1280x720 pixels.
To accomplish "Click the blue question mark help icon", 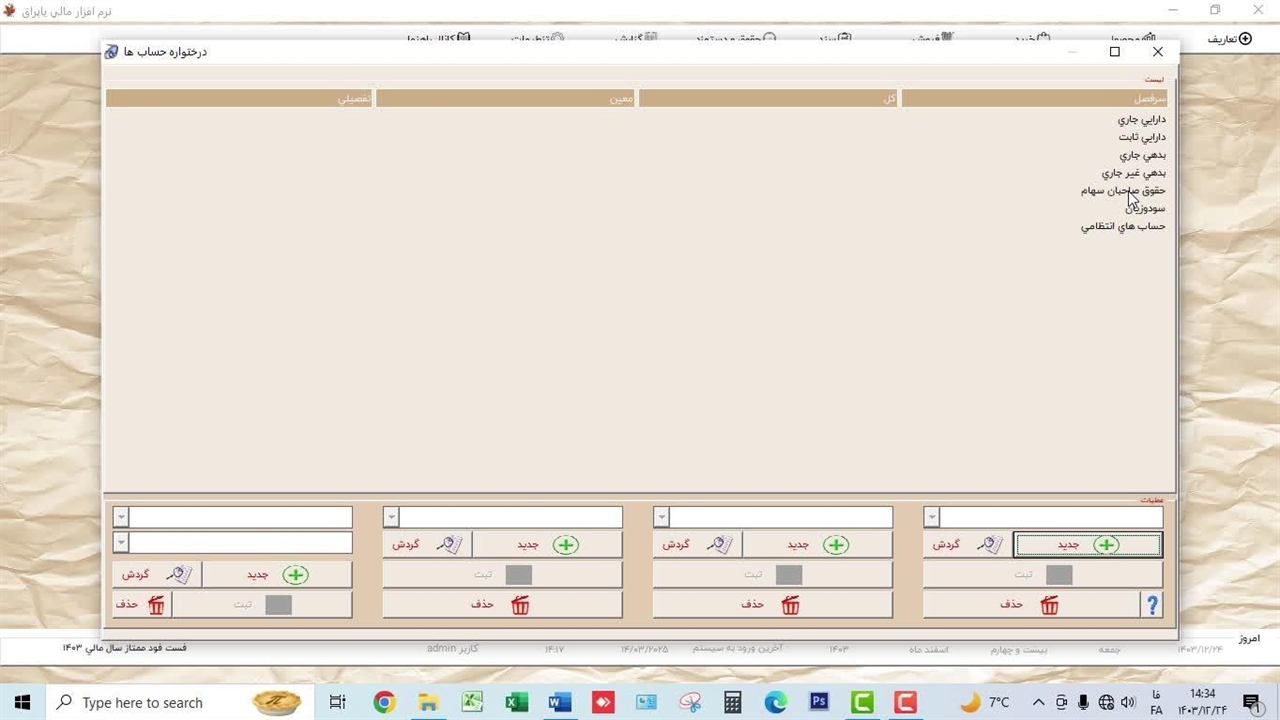I will click(x=1152, y=605).
